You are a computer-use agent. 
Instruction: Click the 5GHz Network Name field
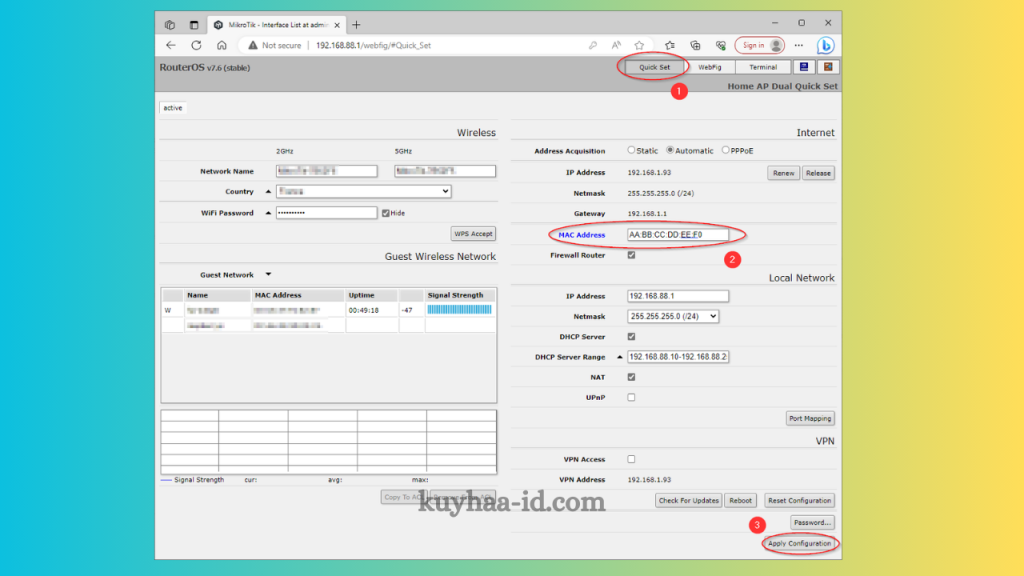point(445,171)
